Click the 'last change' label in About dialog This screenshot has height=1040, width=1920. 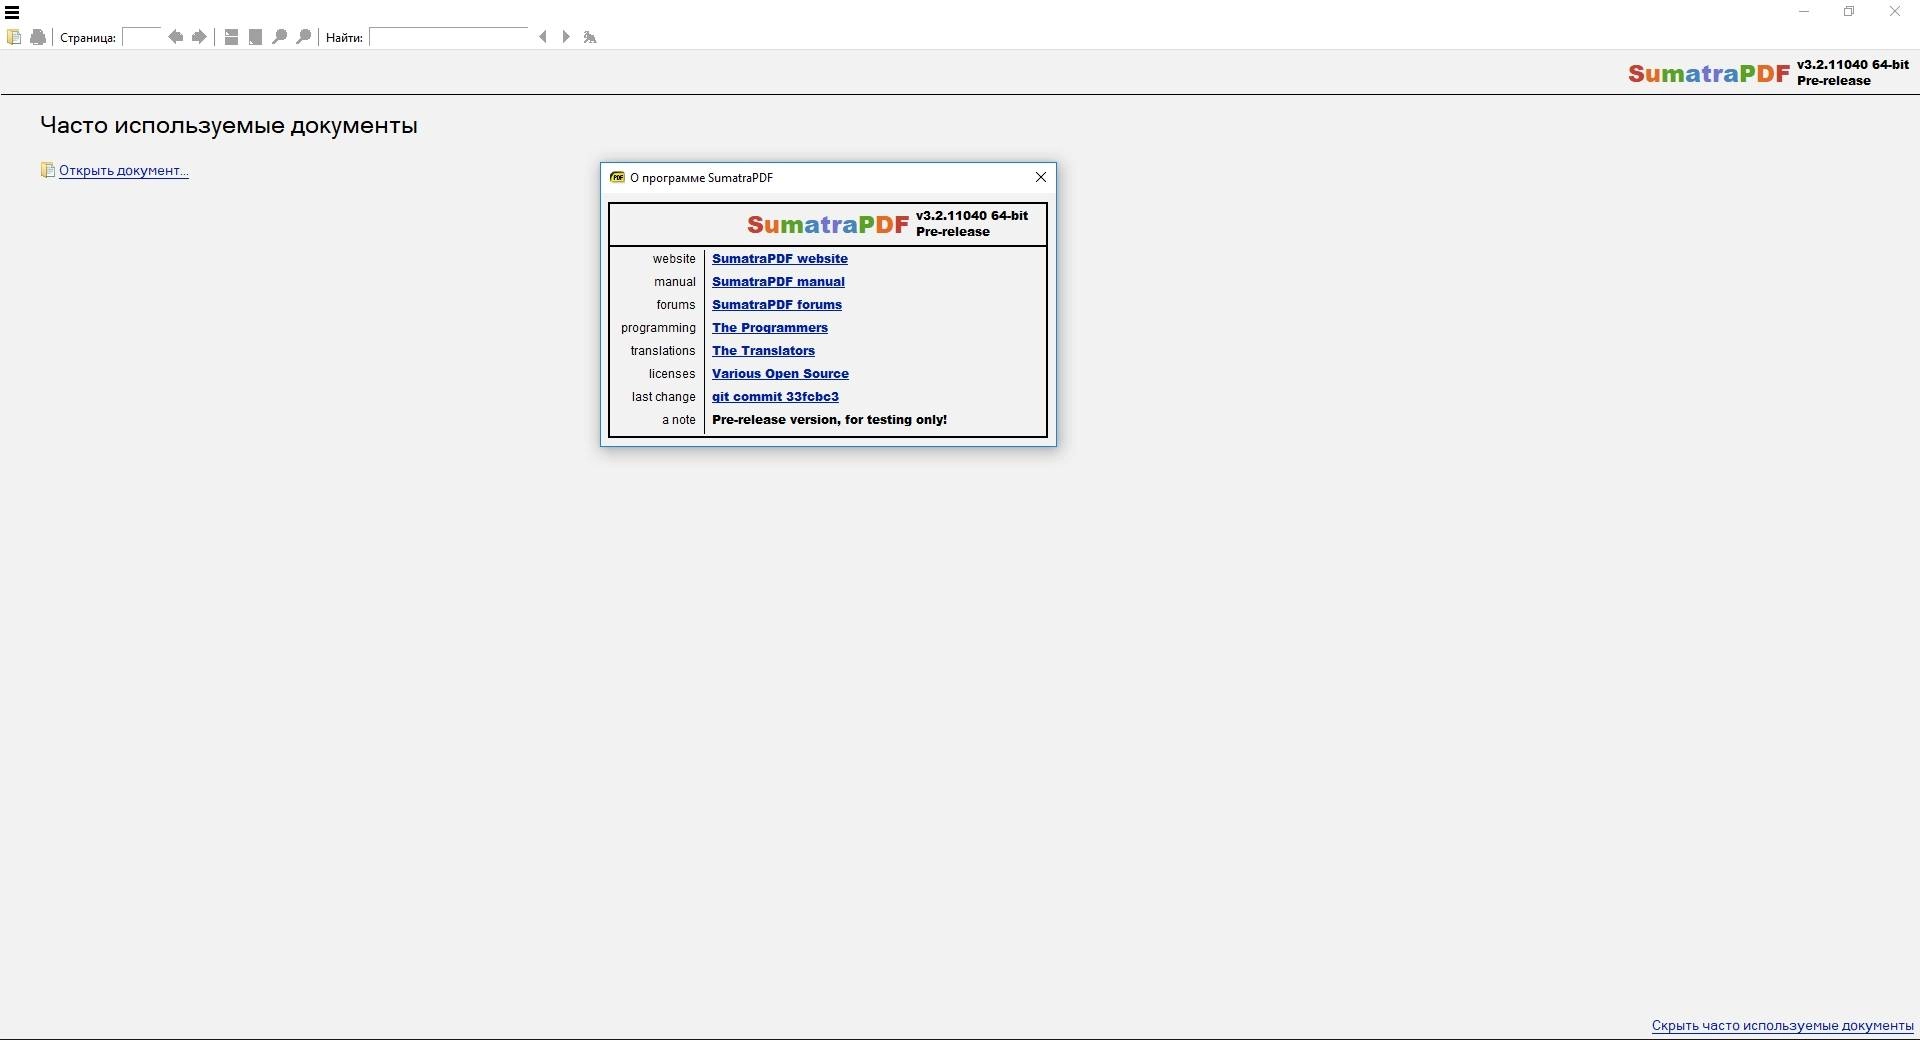click(x=663, y=396)
